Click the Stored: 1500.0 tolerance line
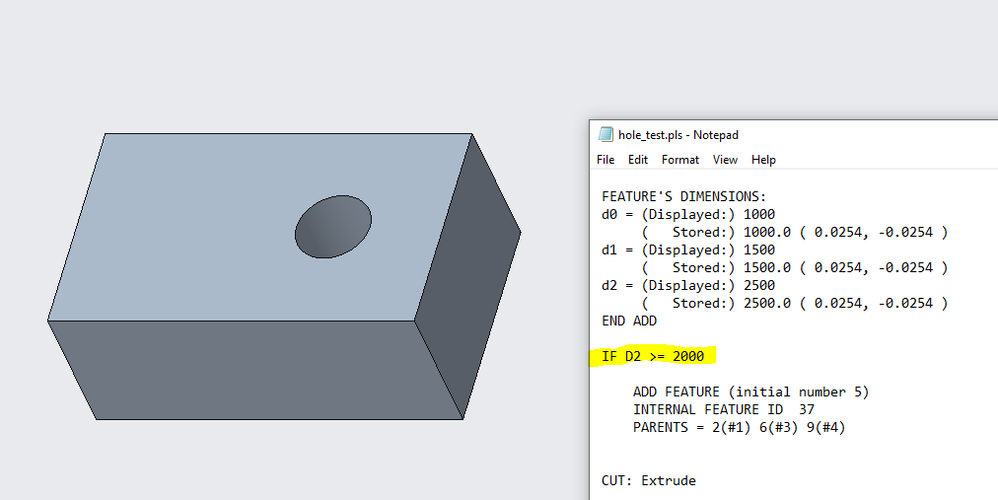Screen dimensions: 998x500 click(x=794, y=268)
